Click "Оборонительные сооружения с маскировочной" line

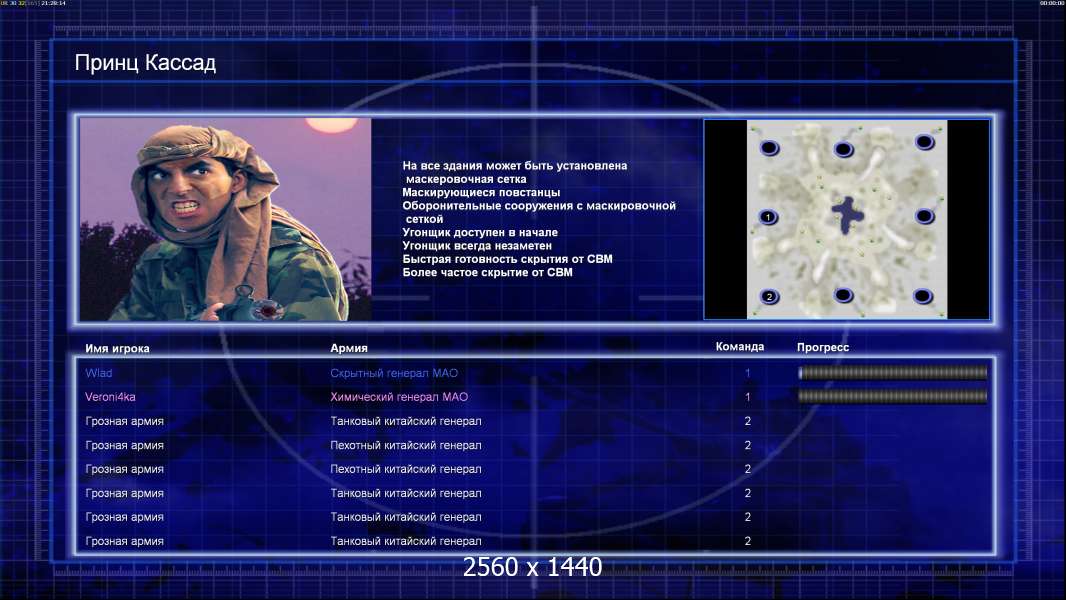(x=539, y=206)
